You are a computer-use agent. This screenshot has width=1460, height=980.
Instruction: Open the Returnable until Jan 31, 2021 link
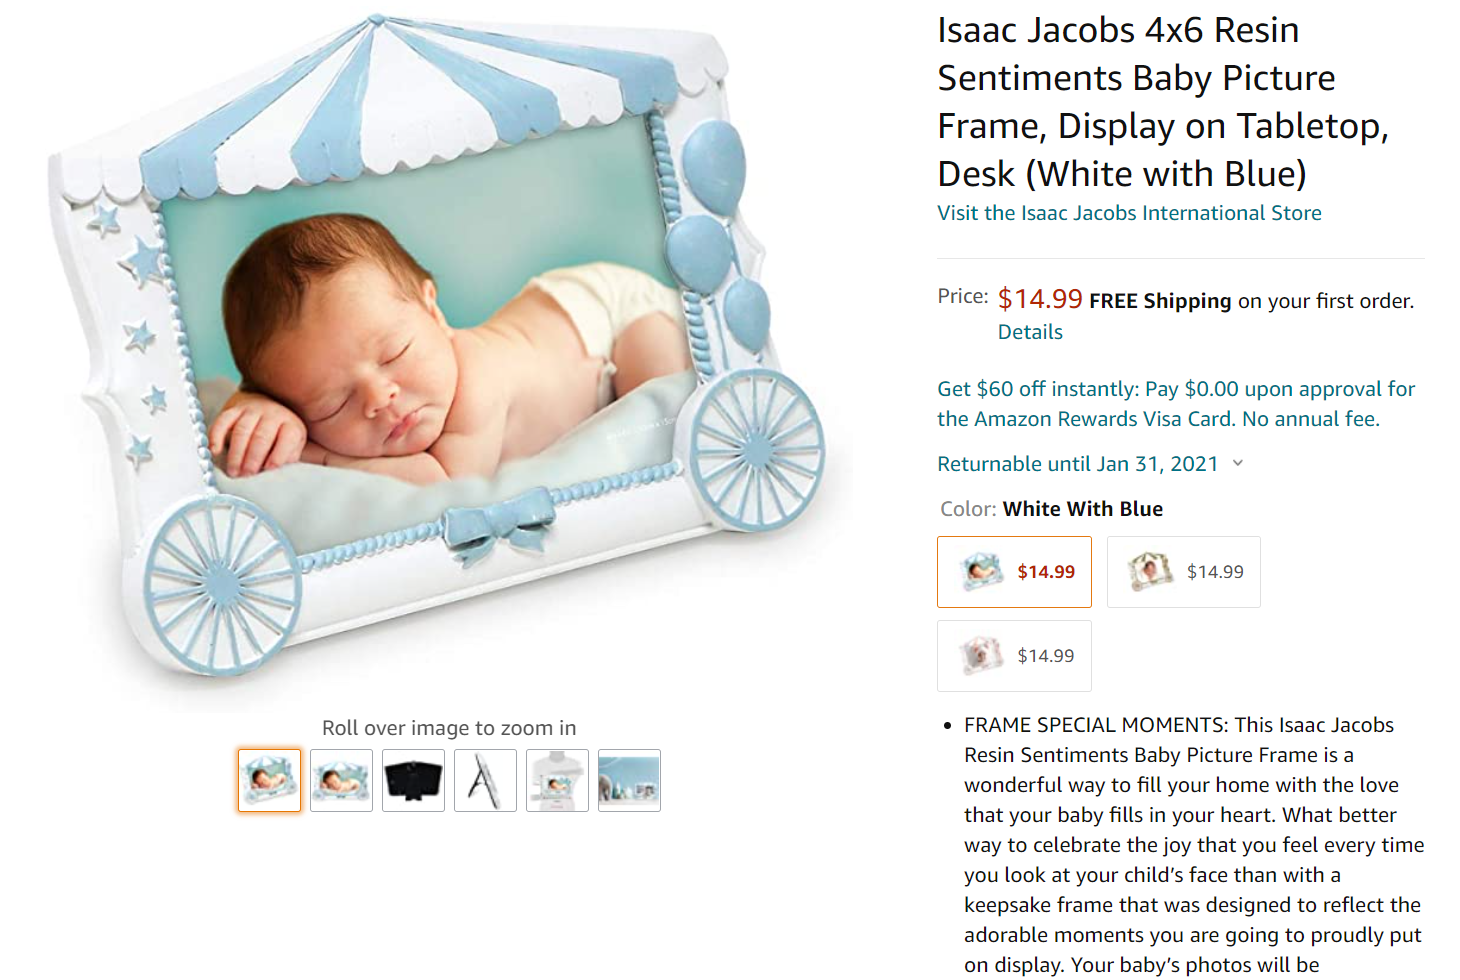1077,464
